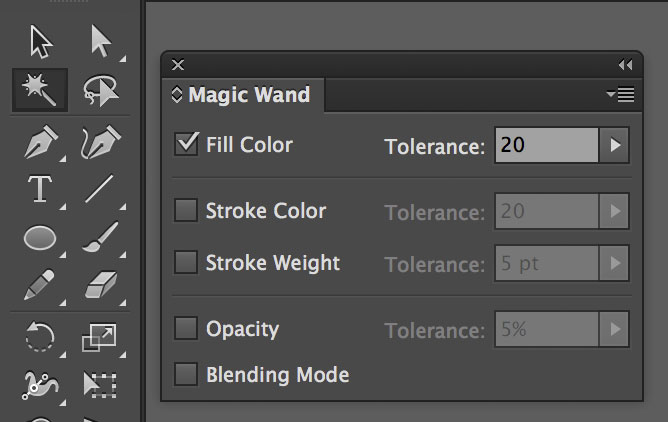Select the Line Segment tool
Viewport: 668px width, 422px height.
pyautogui.click(x=99, y=189)
